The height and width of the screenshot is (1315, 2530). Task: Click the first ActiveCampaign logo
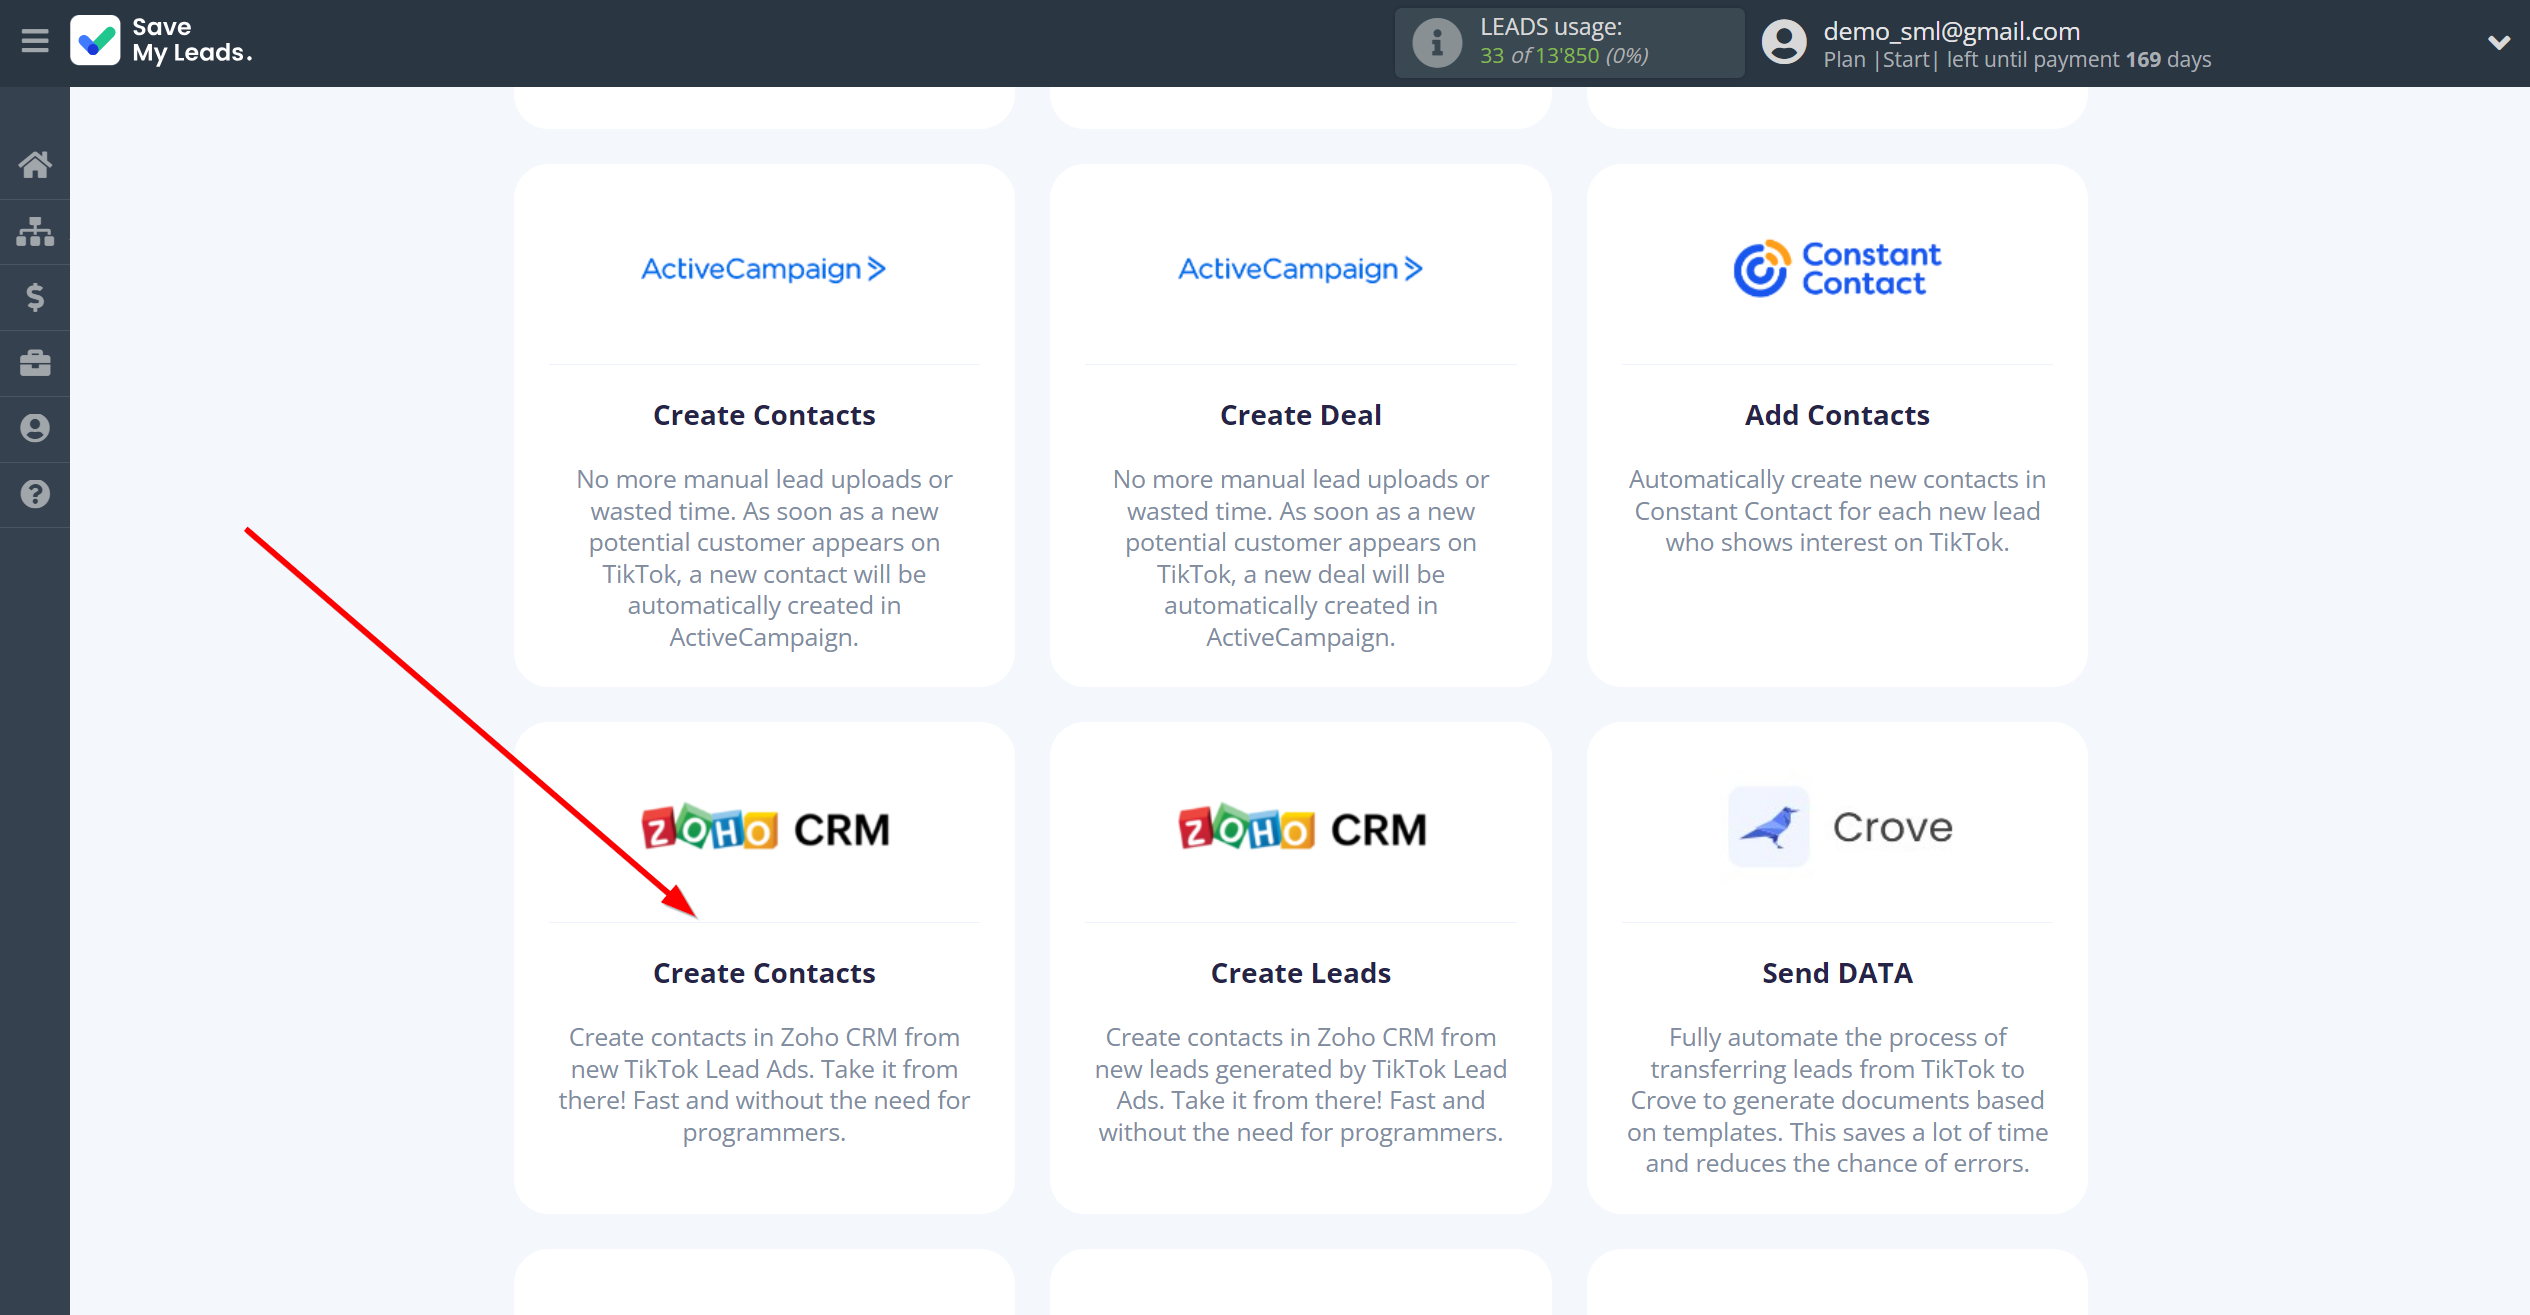pyautogui.click(x=764, y=268)
